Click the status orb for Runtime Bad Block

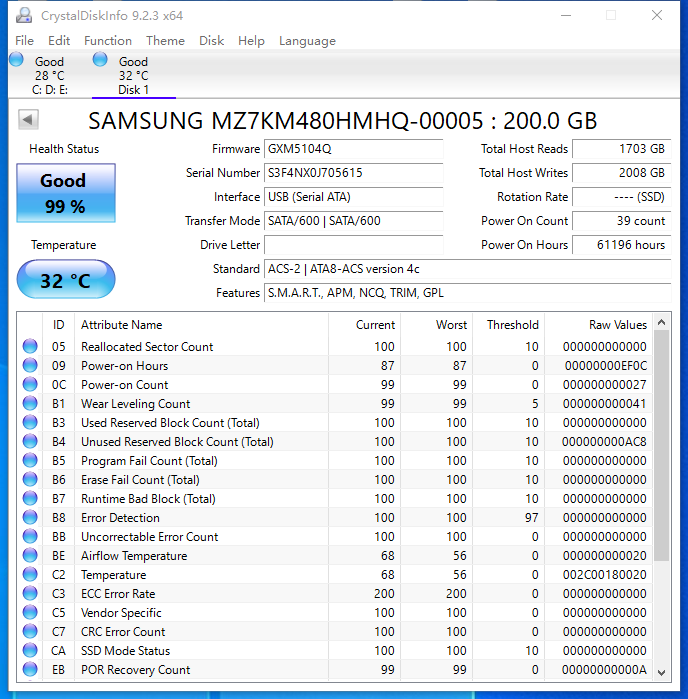30,498
